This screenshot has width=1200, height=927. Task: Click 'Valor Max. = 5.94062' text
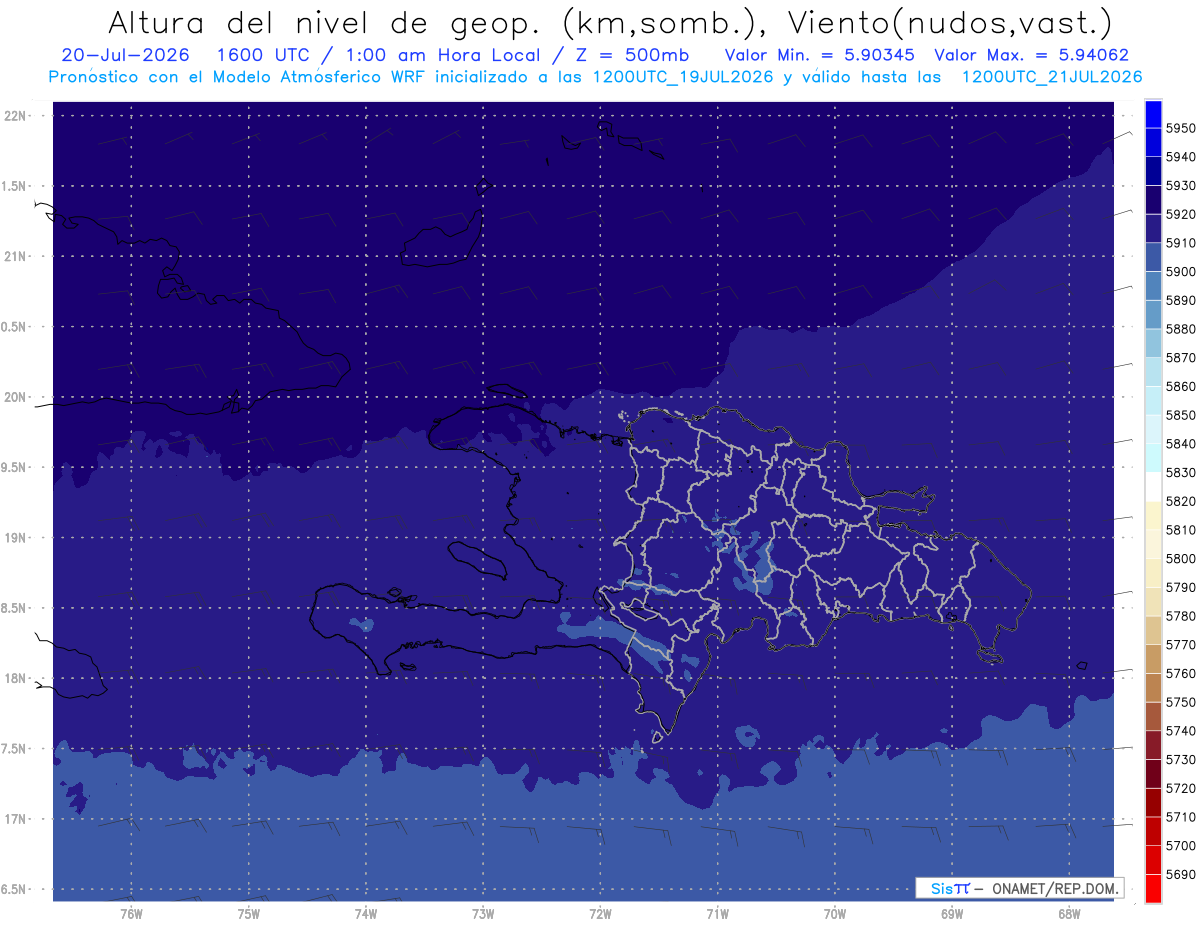tap(1031, 55)
